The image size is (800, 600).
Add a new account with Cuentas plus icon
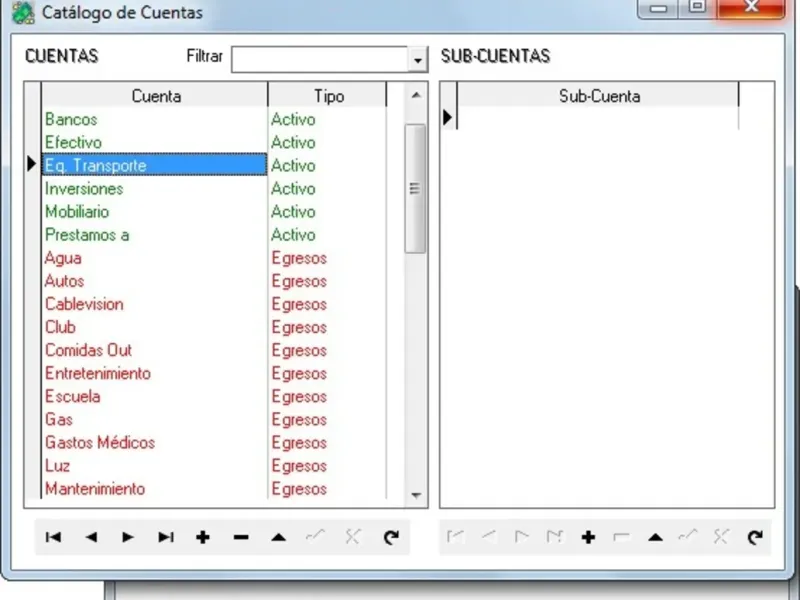point(203,537)
